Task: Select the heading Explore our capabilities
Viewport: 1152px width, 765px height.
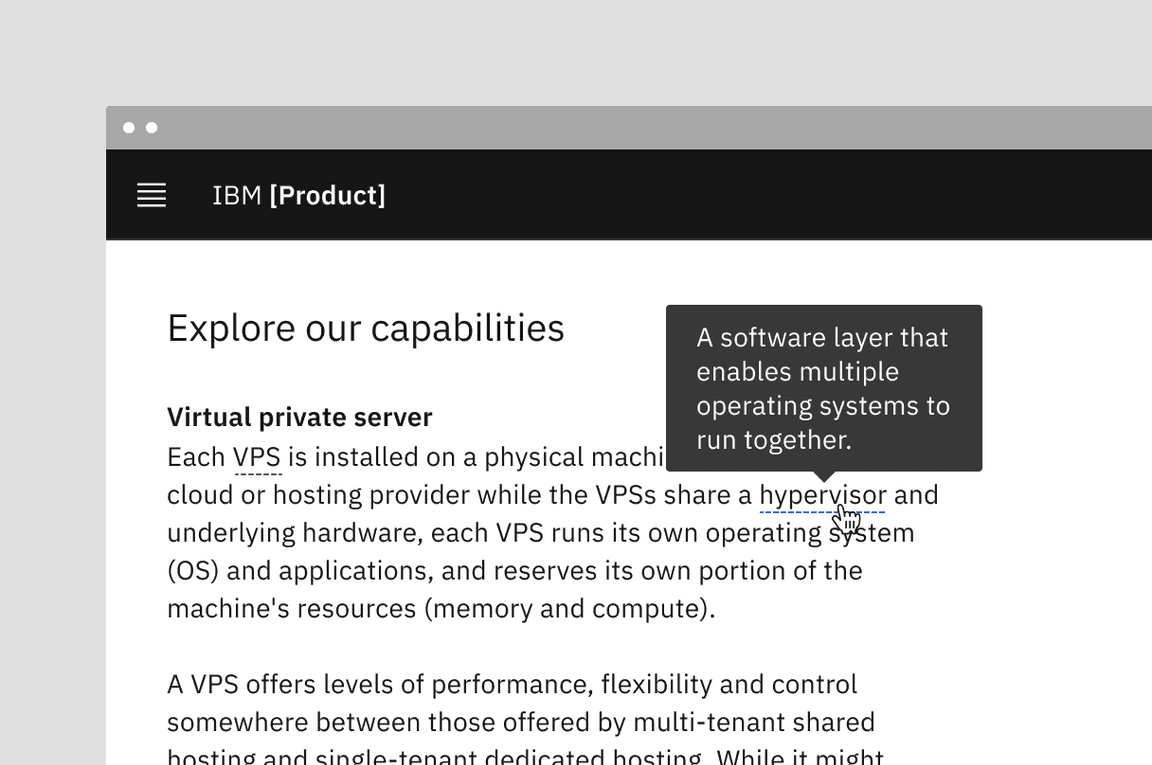Action: pyautogui.click(x=366, y=327)
